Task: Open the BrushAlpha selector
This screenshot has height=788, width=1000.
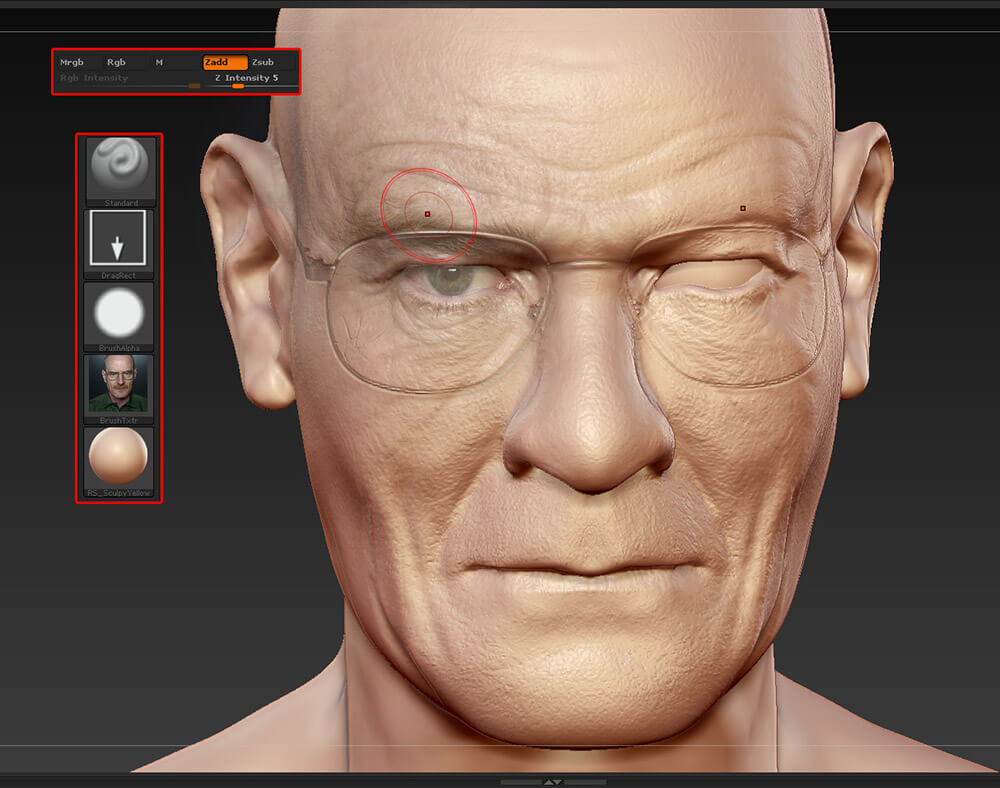Action: pyautogui.click(x=119, y=316)
